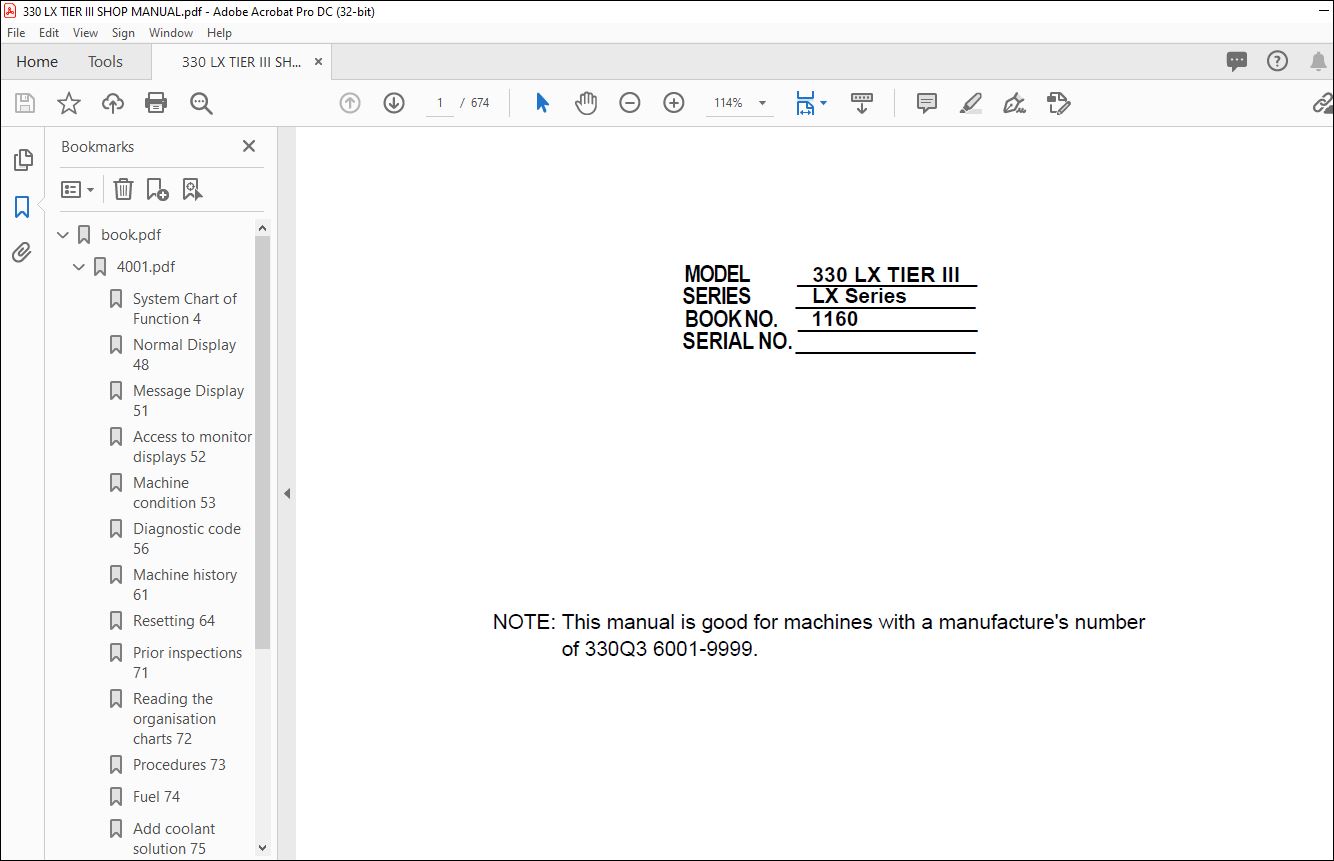Screen dimensions: 1334x861
Task: Delete selected bookmark with trash icon
Action: pos(123,189)
